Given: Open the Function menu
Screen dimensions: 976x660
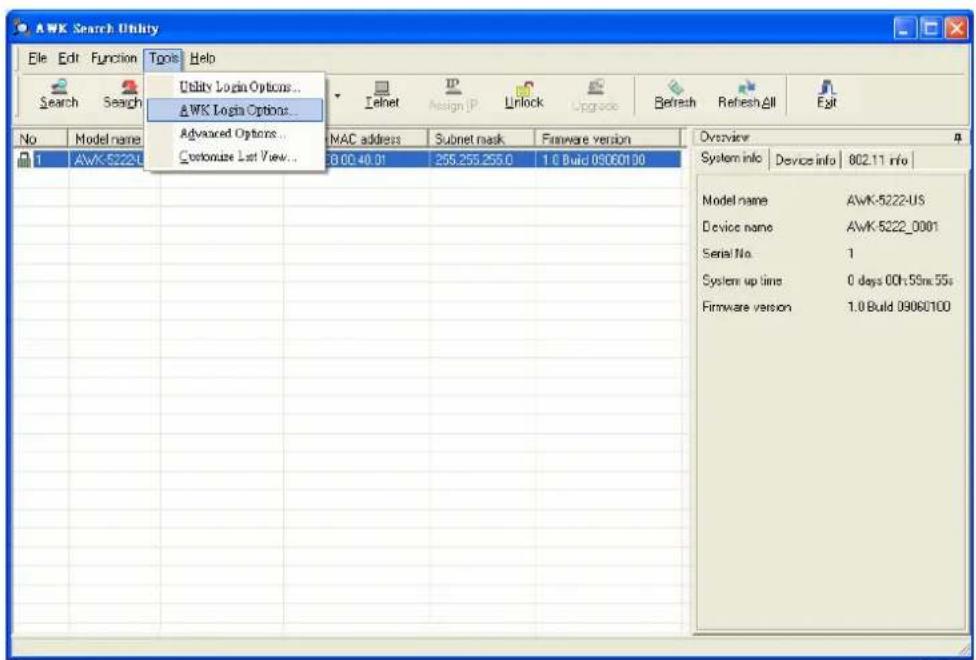Looking at the screenshot, I should (114, 59).
